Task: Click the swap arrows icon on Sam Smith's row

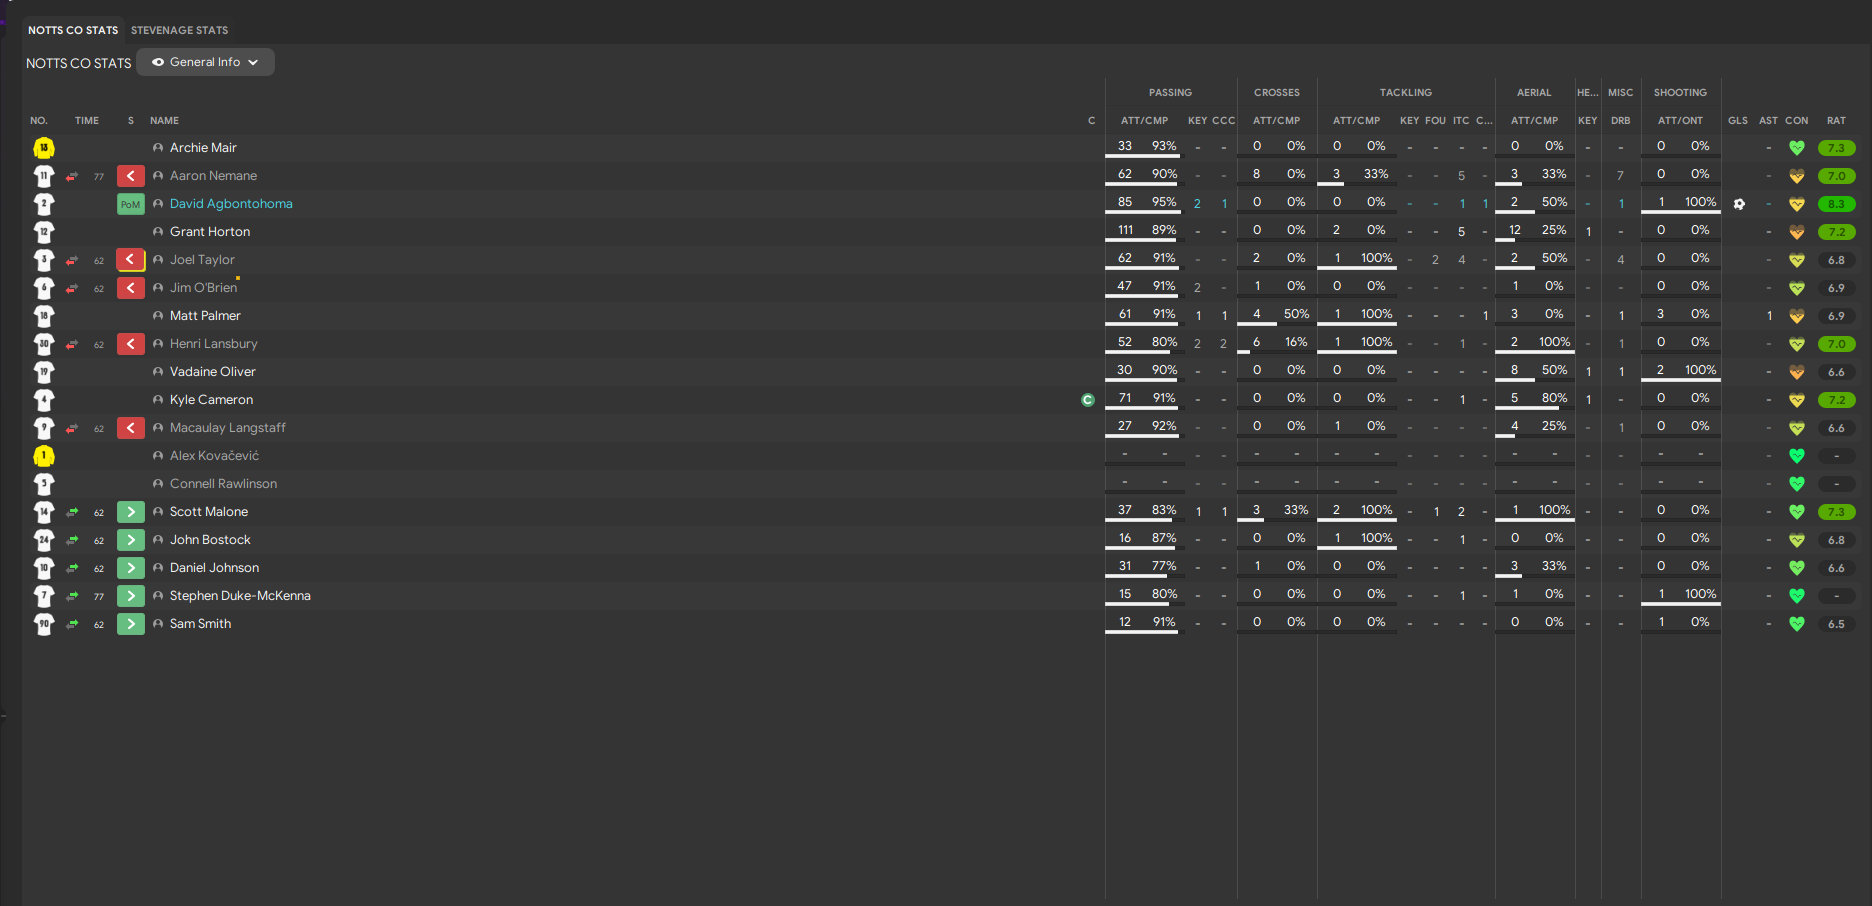Action: tap(72, 624)
